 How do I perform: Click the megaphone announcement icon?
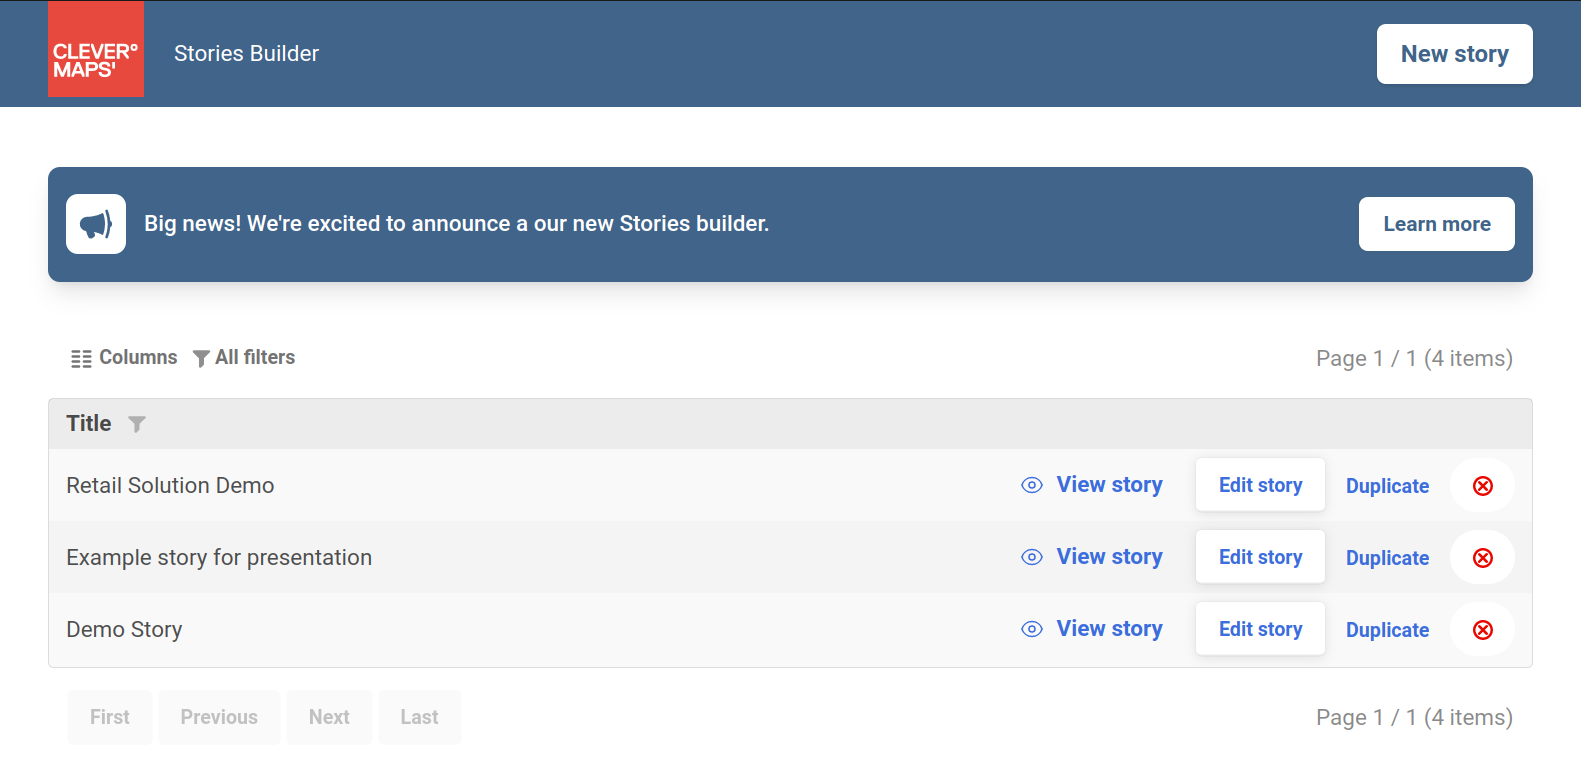click(x=96, y=224)
